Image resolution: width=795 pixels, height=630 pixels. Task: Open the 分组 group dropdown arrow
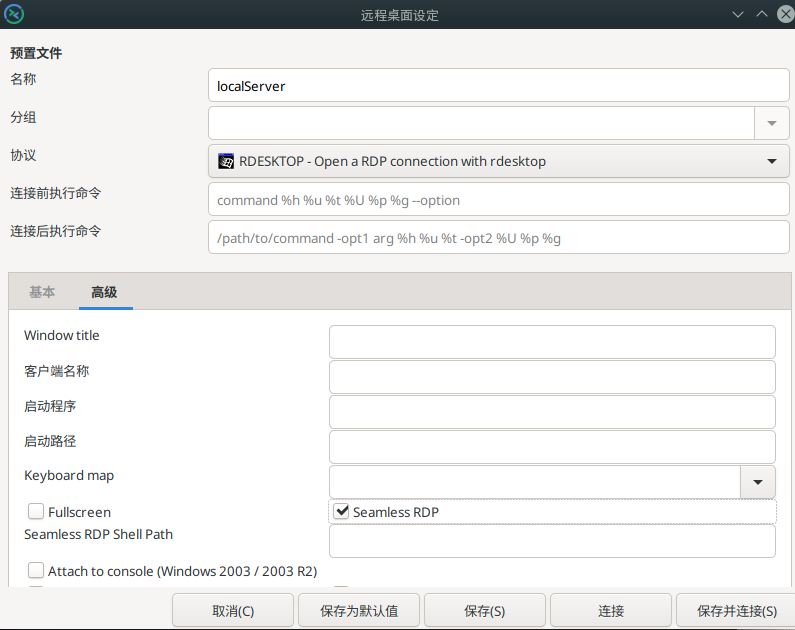tap(772, 123)
